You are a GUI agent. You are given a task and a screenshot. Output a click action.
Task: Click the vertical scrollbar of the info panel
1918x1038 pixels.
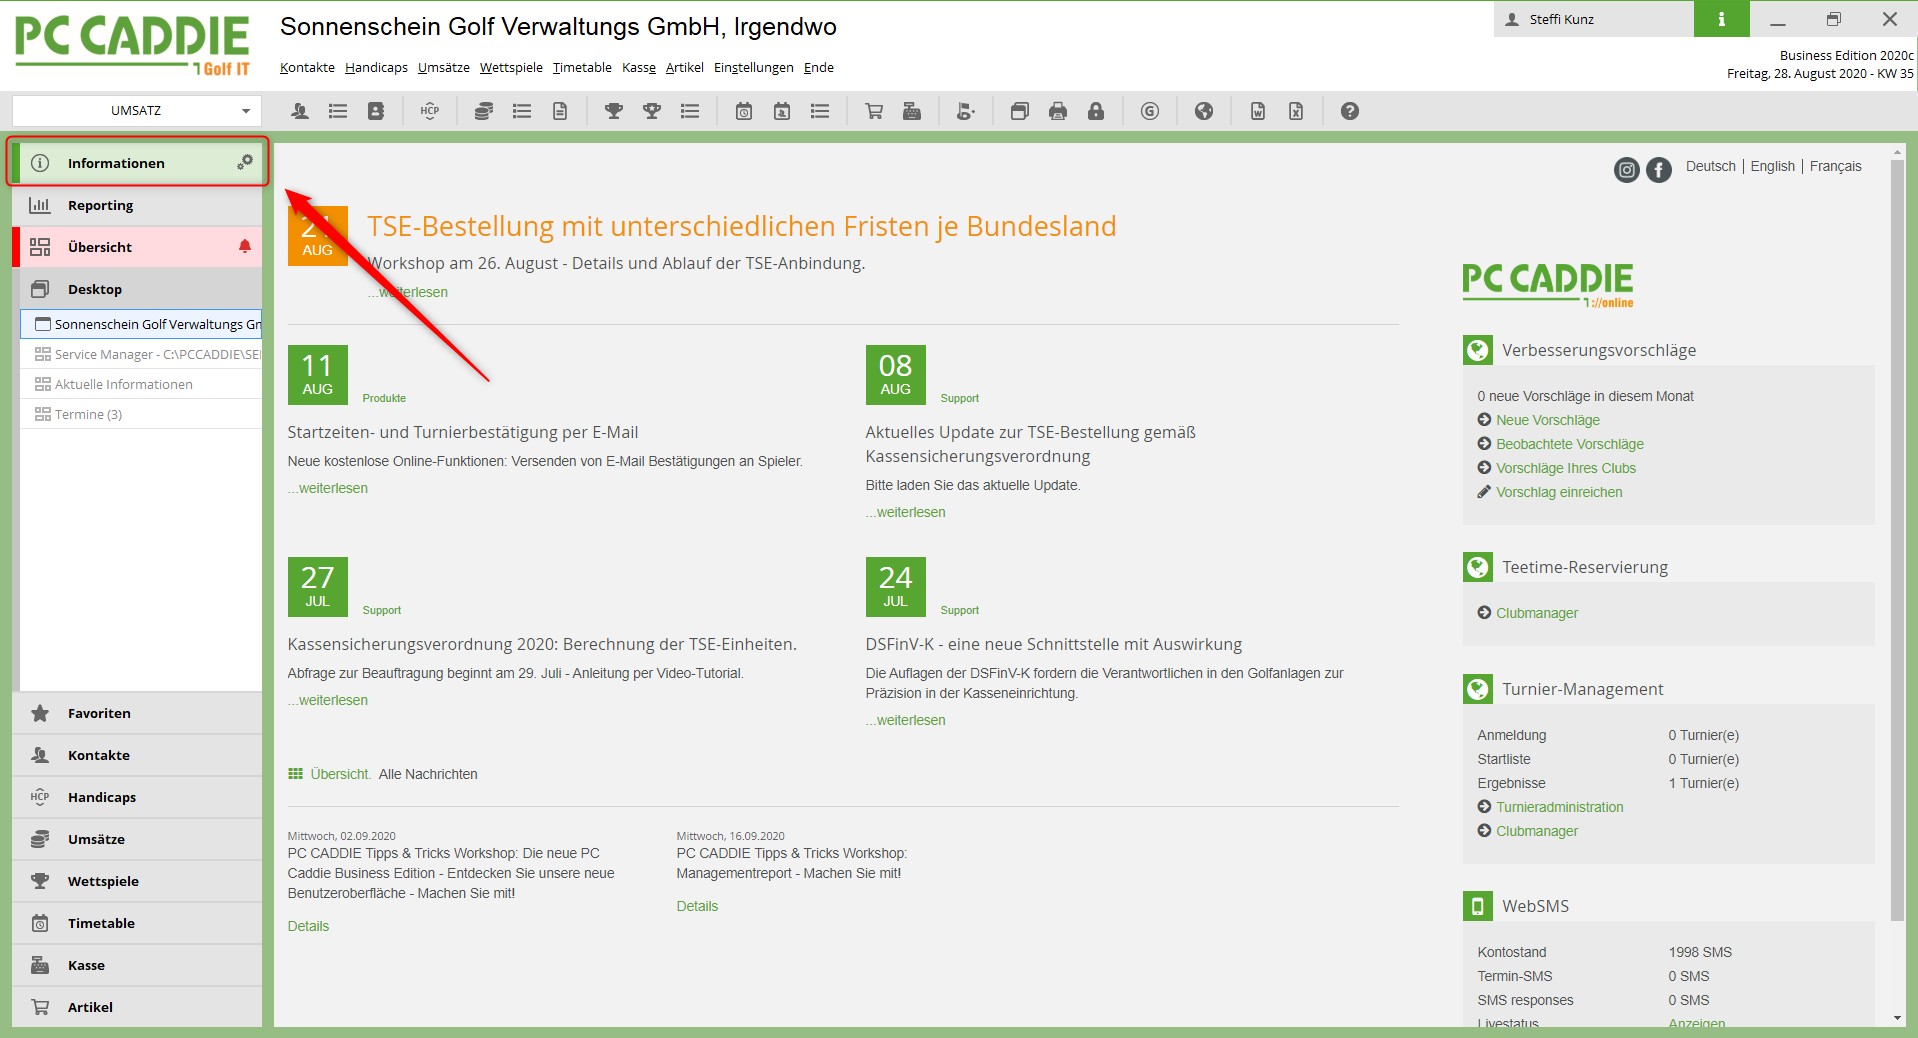click(1897, 540)
